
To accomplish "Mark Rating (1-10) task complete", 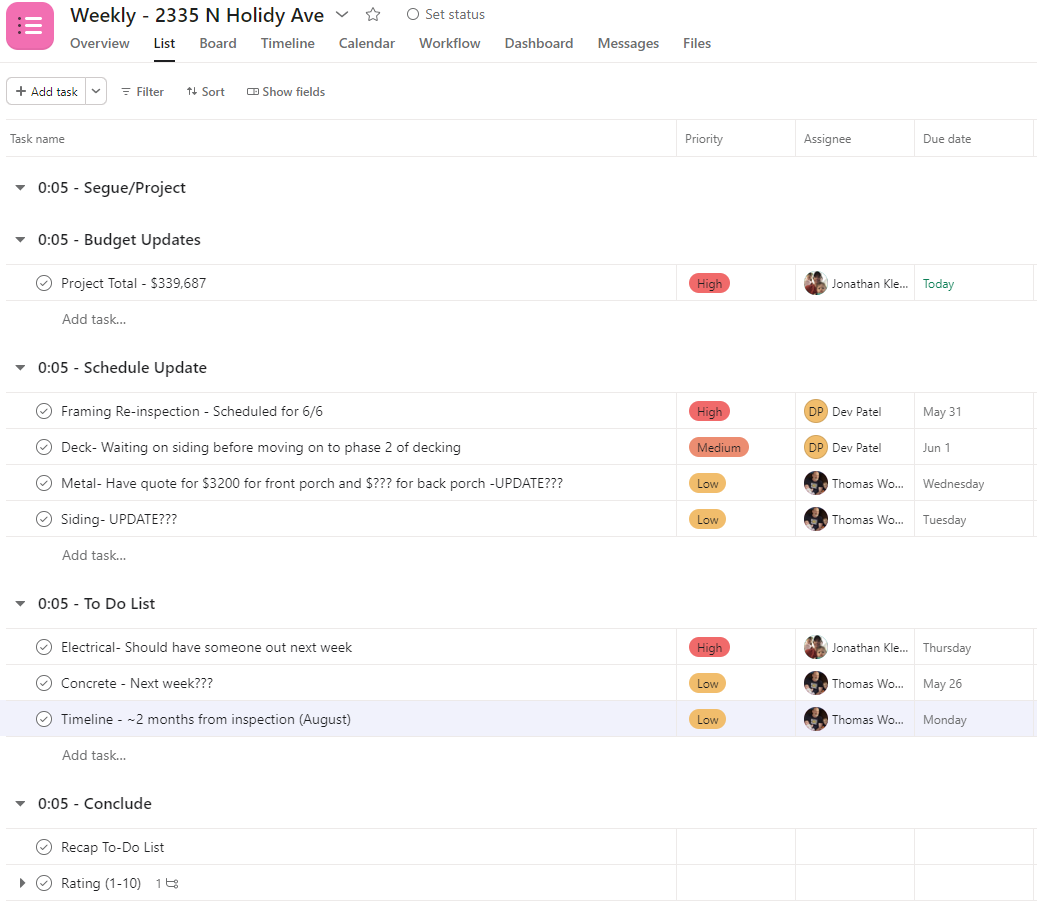I will [44, 883].
